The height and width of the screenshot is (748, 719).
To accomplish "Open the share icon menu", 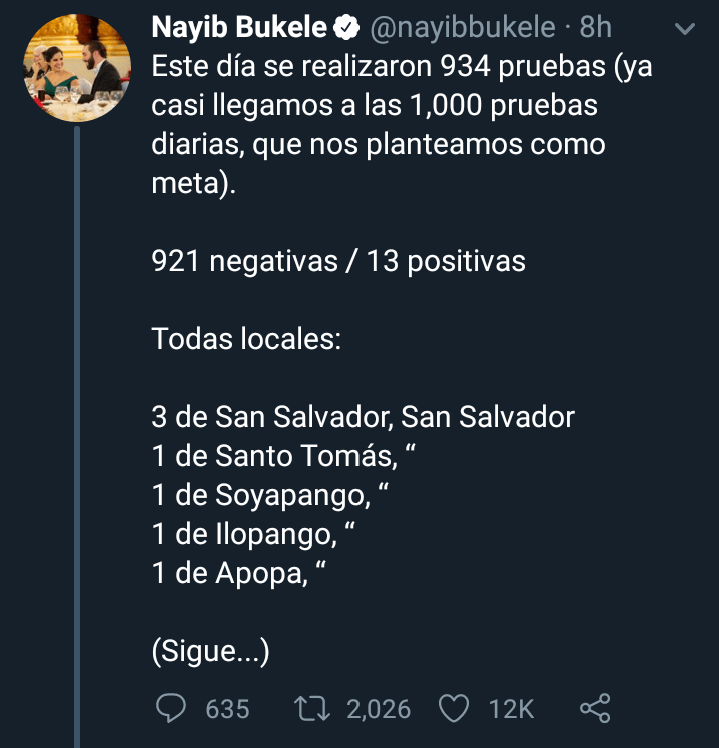I will point(595,709).
